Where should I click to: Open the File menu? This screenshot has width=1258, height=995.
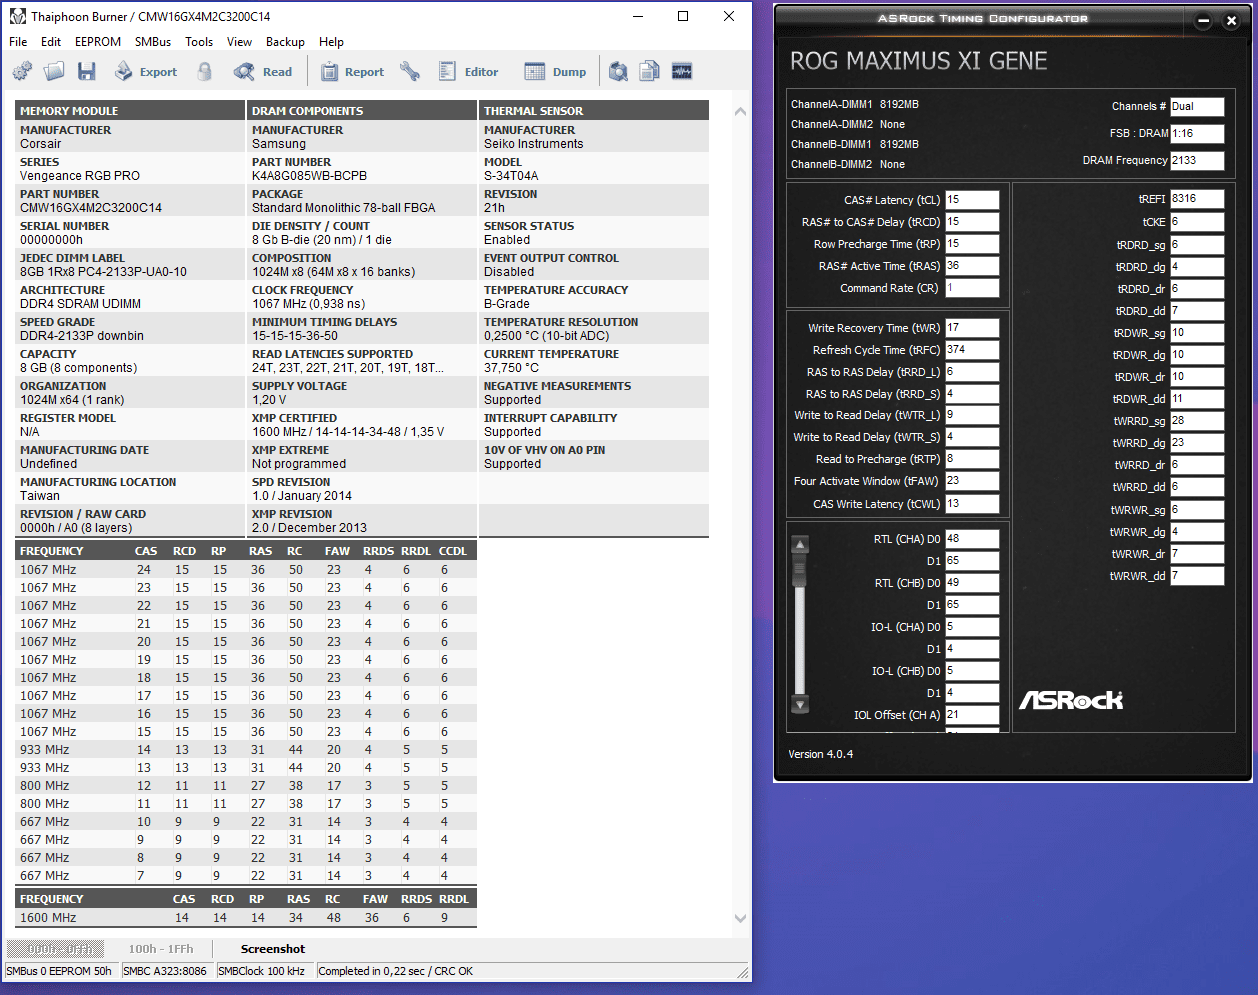(x=18, y=42)
